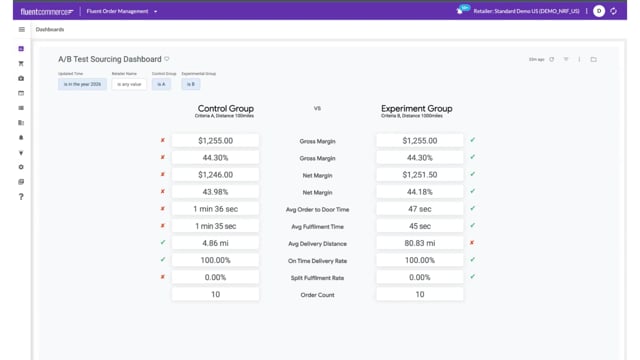Open the calendar sidebar icon
The width and height of the screenshot is (640, 360).
[21, 93]
